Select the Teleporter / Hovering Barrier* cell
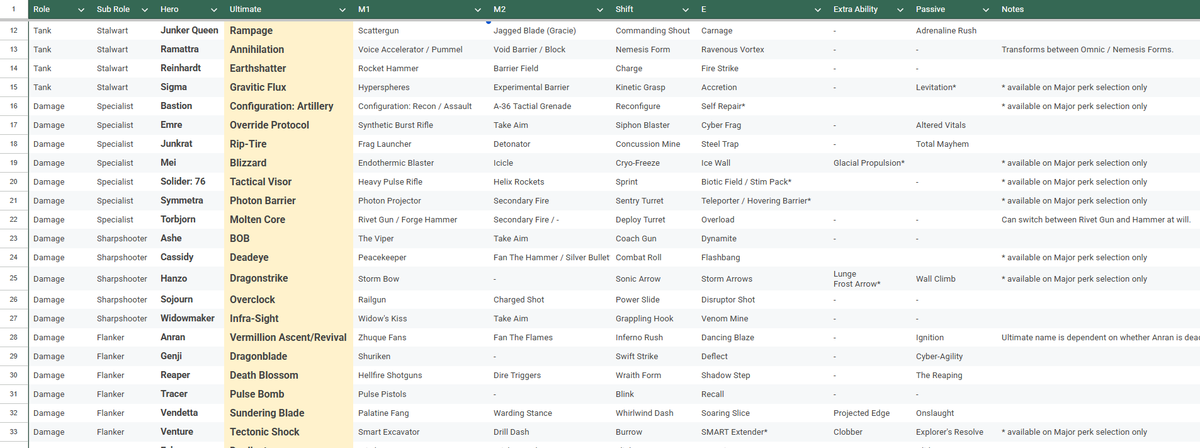The width and height of the screenshot is (1200, 448). coord(763,201)
